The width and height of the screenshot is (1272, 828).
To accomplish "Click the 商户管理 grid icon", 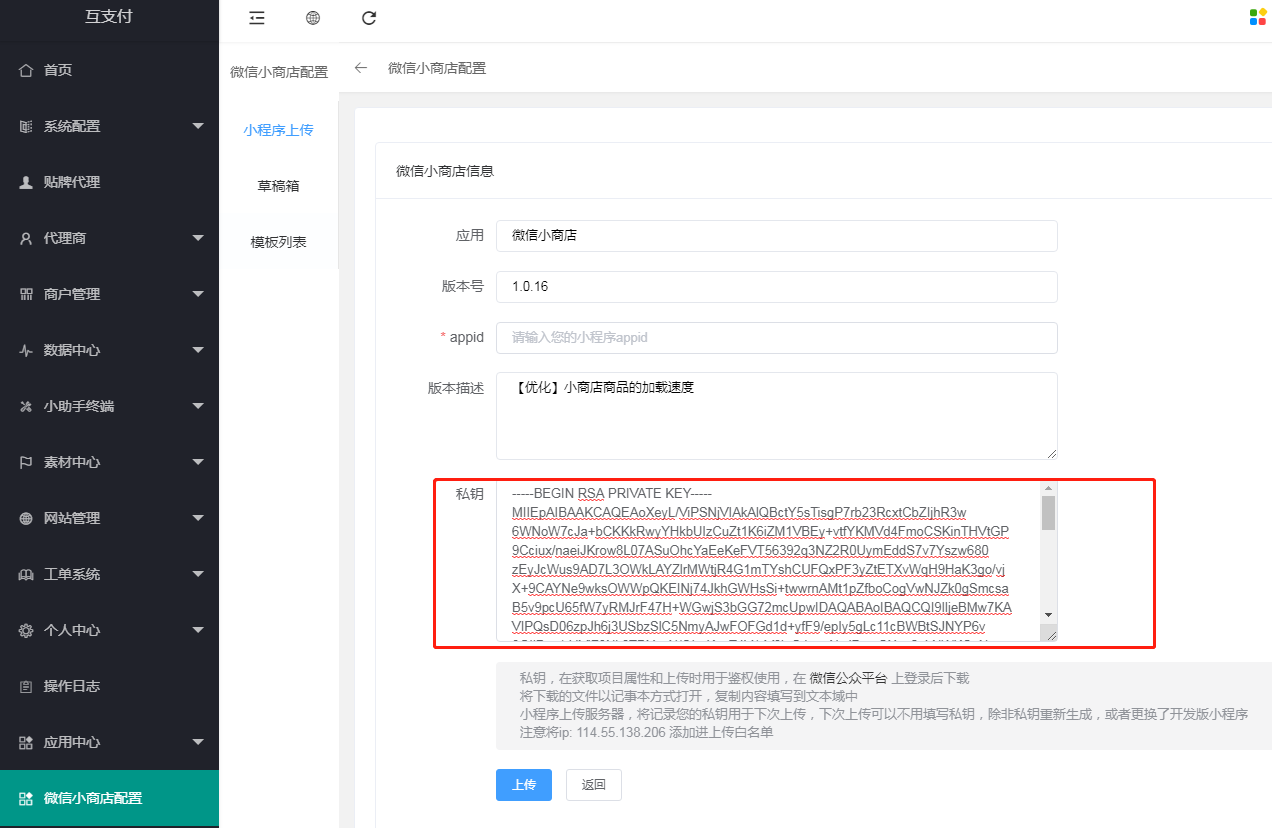I will tap(26, 294).
